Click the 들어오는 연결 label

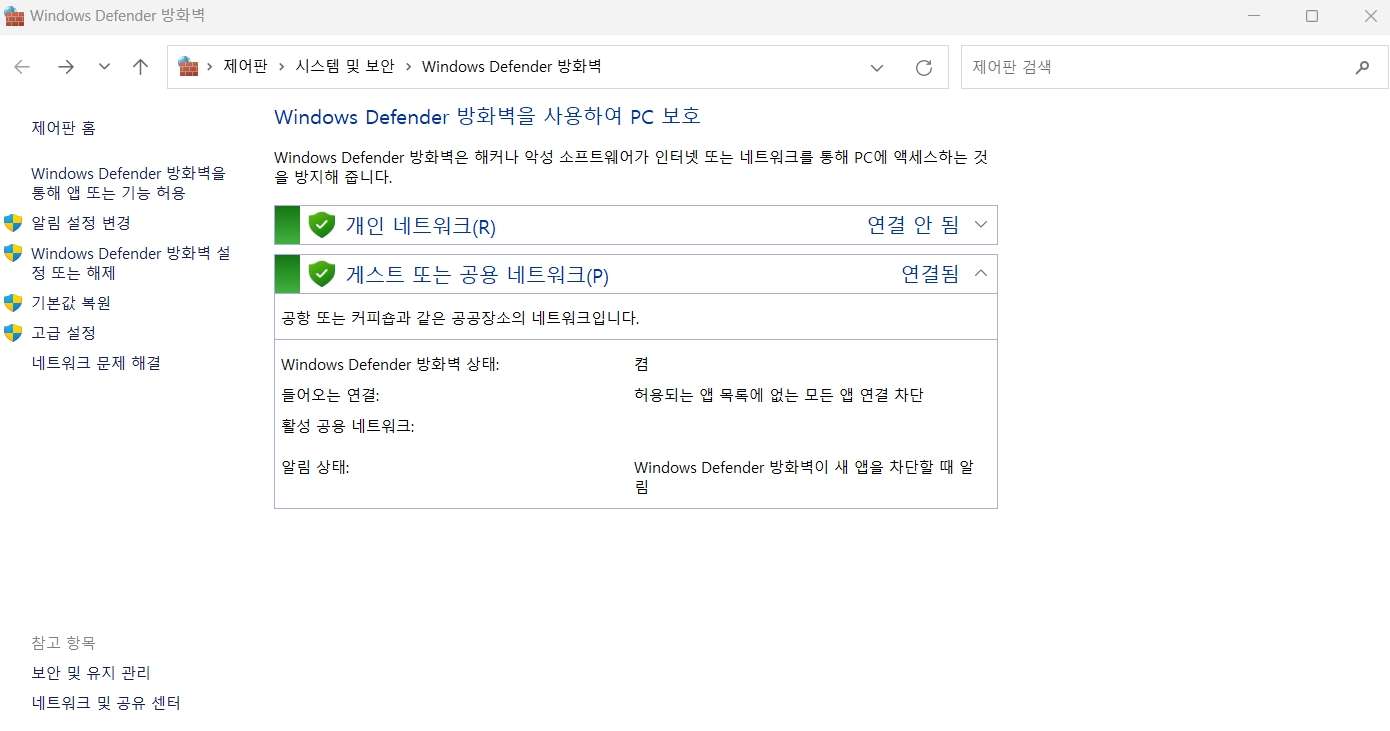point(330,395)
